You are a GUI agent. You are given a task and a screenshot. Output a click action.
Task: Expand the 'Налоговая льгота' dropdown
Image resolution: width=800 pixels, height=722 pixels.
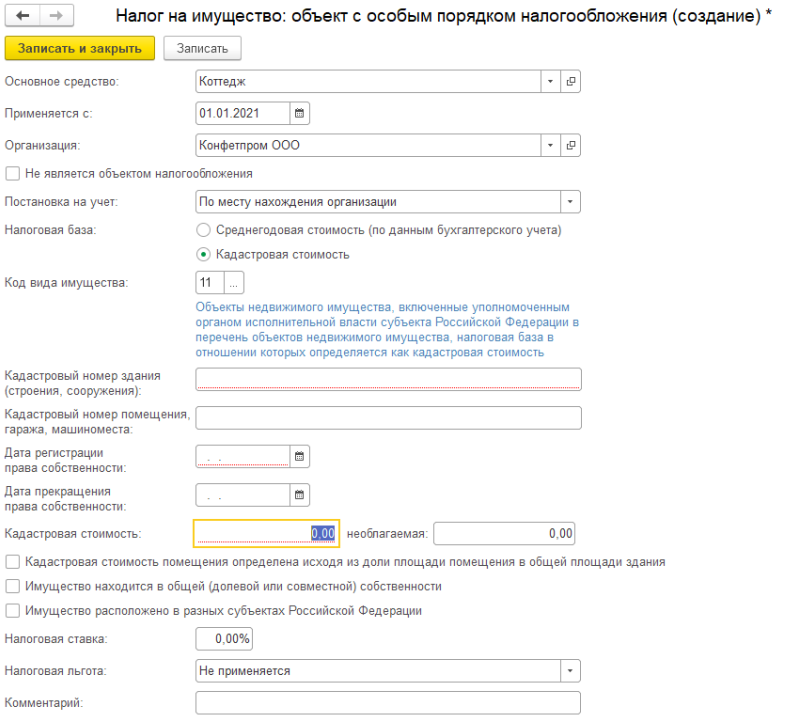[570, 671]
